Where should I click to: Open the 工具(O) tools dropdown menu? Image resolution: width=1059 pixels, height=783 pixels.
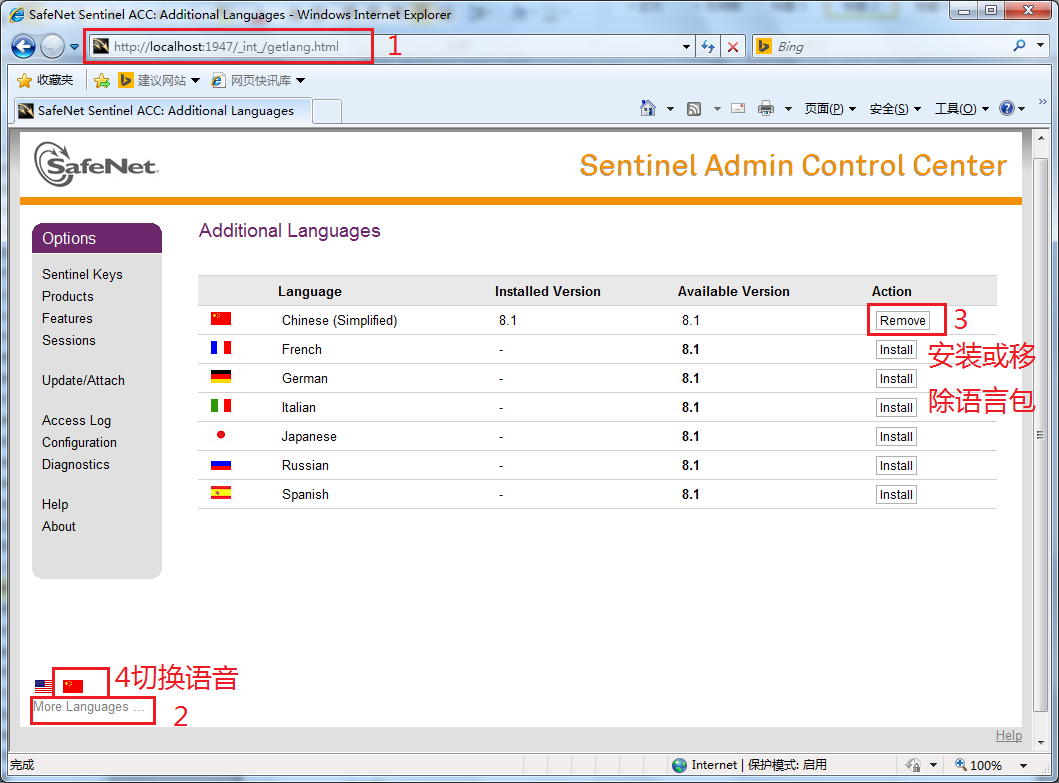(x=961, y=109)
